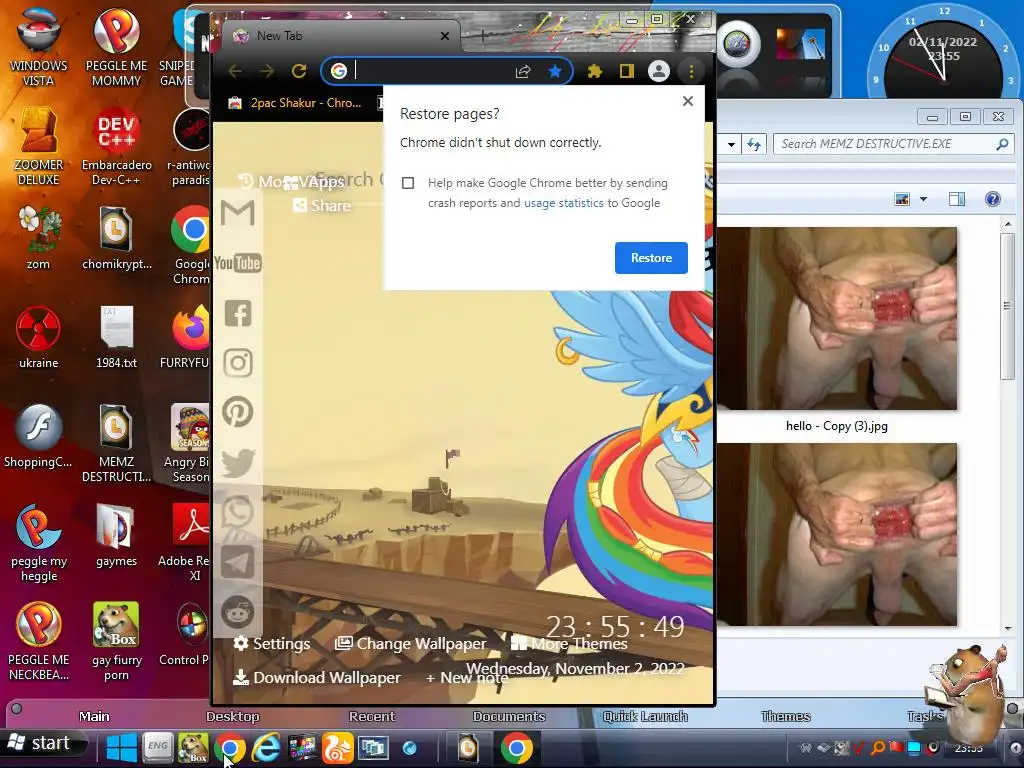Click Download Wallpaper
Screen dimensions: 1024x768
[x=317, y=678]
